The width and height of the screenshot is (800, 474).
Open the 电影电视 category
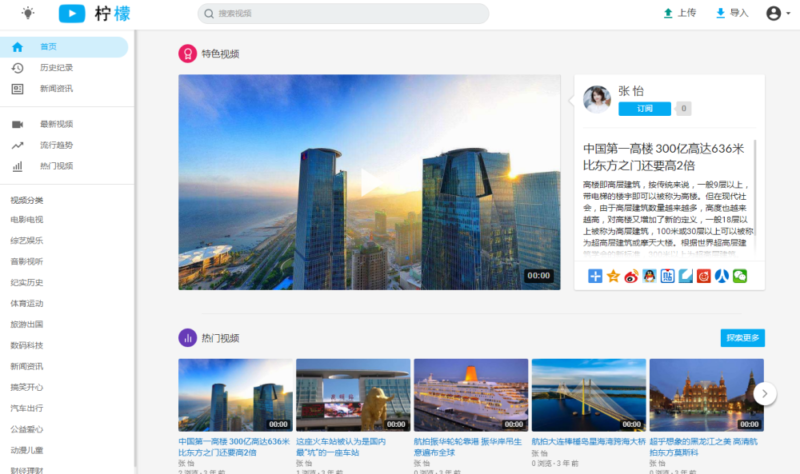(x=27, y=219)
